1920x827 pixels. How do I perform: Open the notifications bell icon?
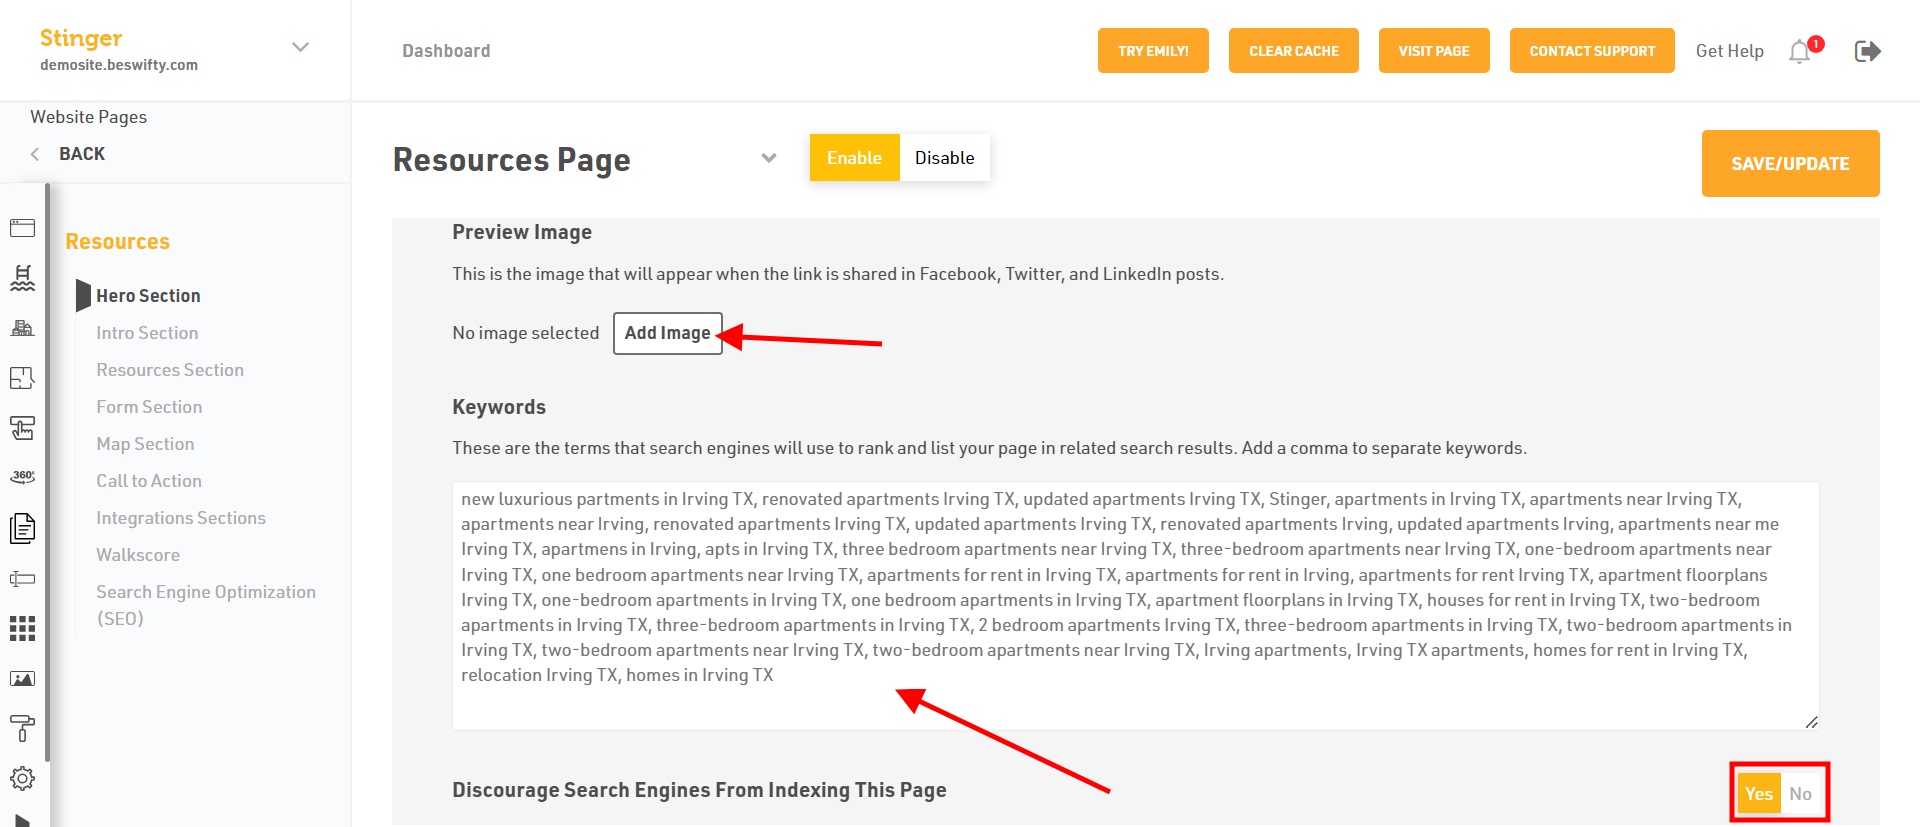[1799, 51]
